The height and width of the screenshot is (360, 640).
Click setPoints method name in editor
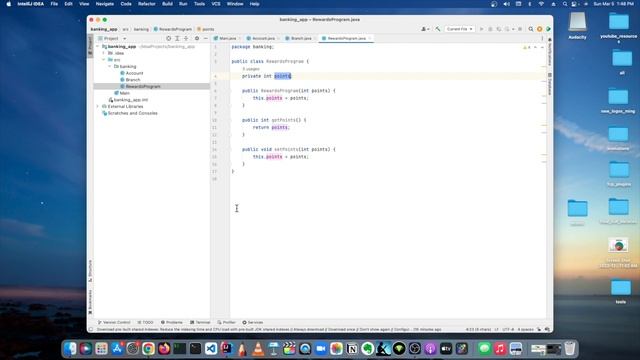click(x=286, y=149)
